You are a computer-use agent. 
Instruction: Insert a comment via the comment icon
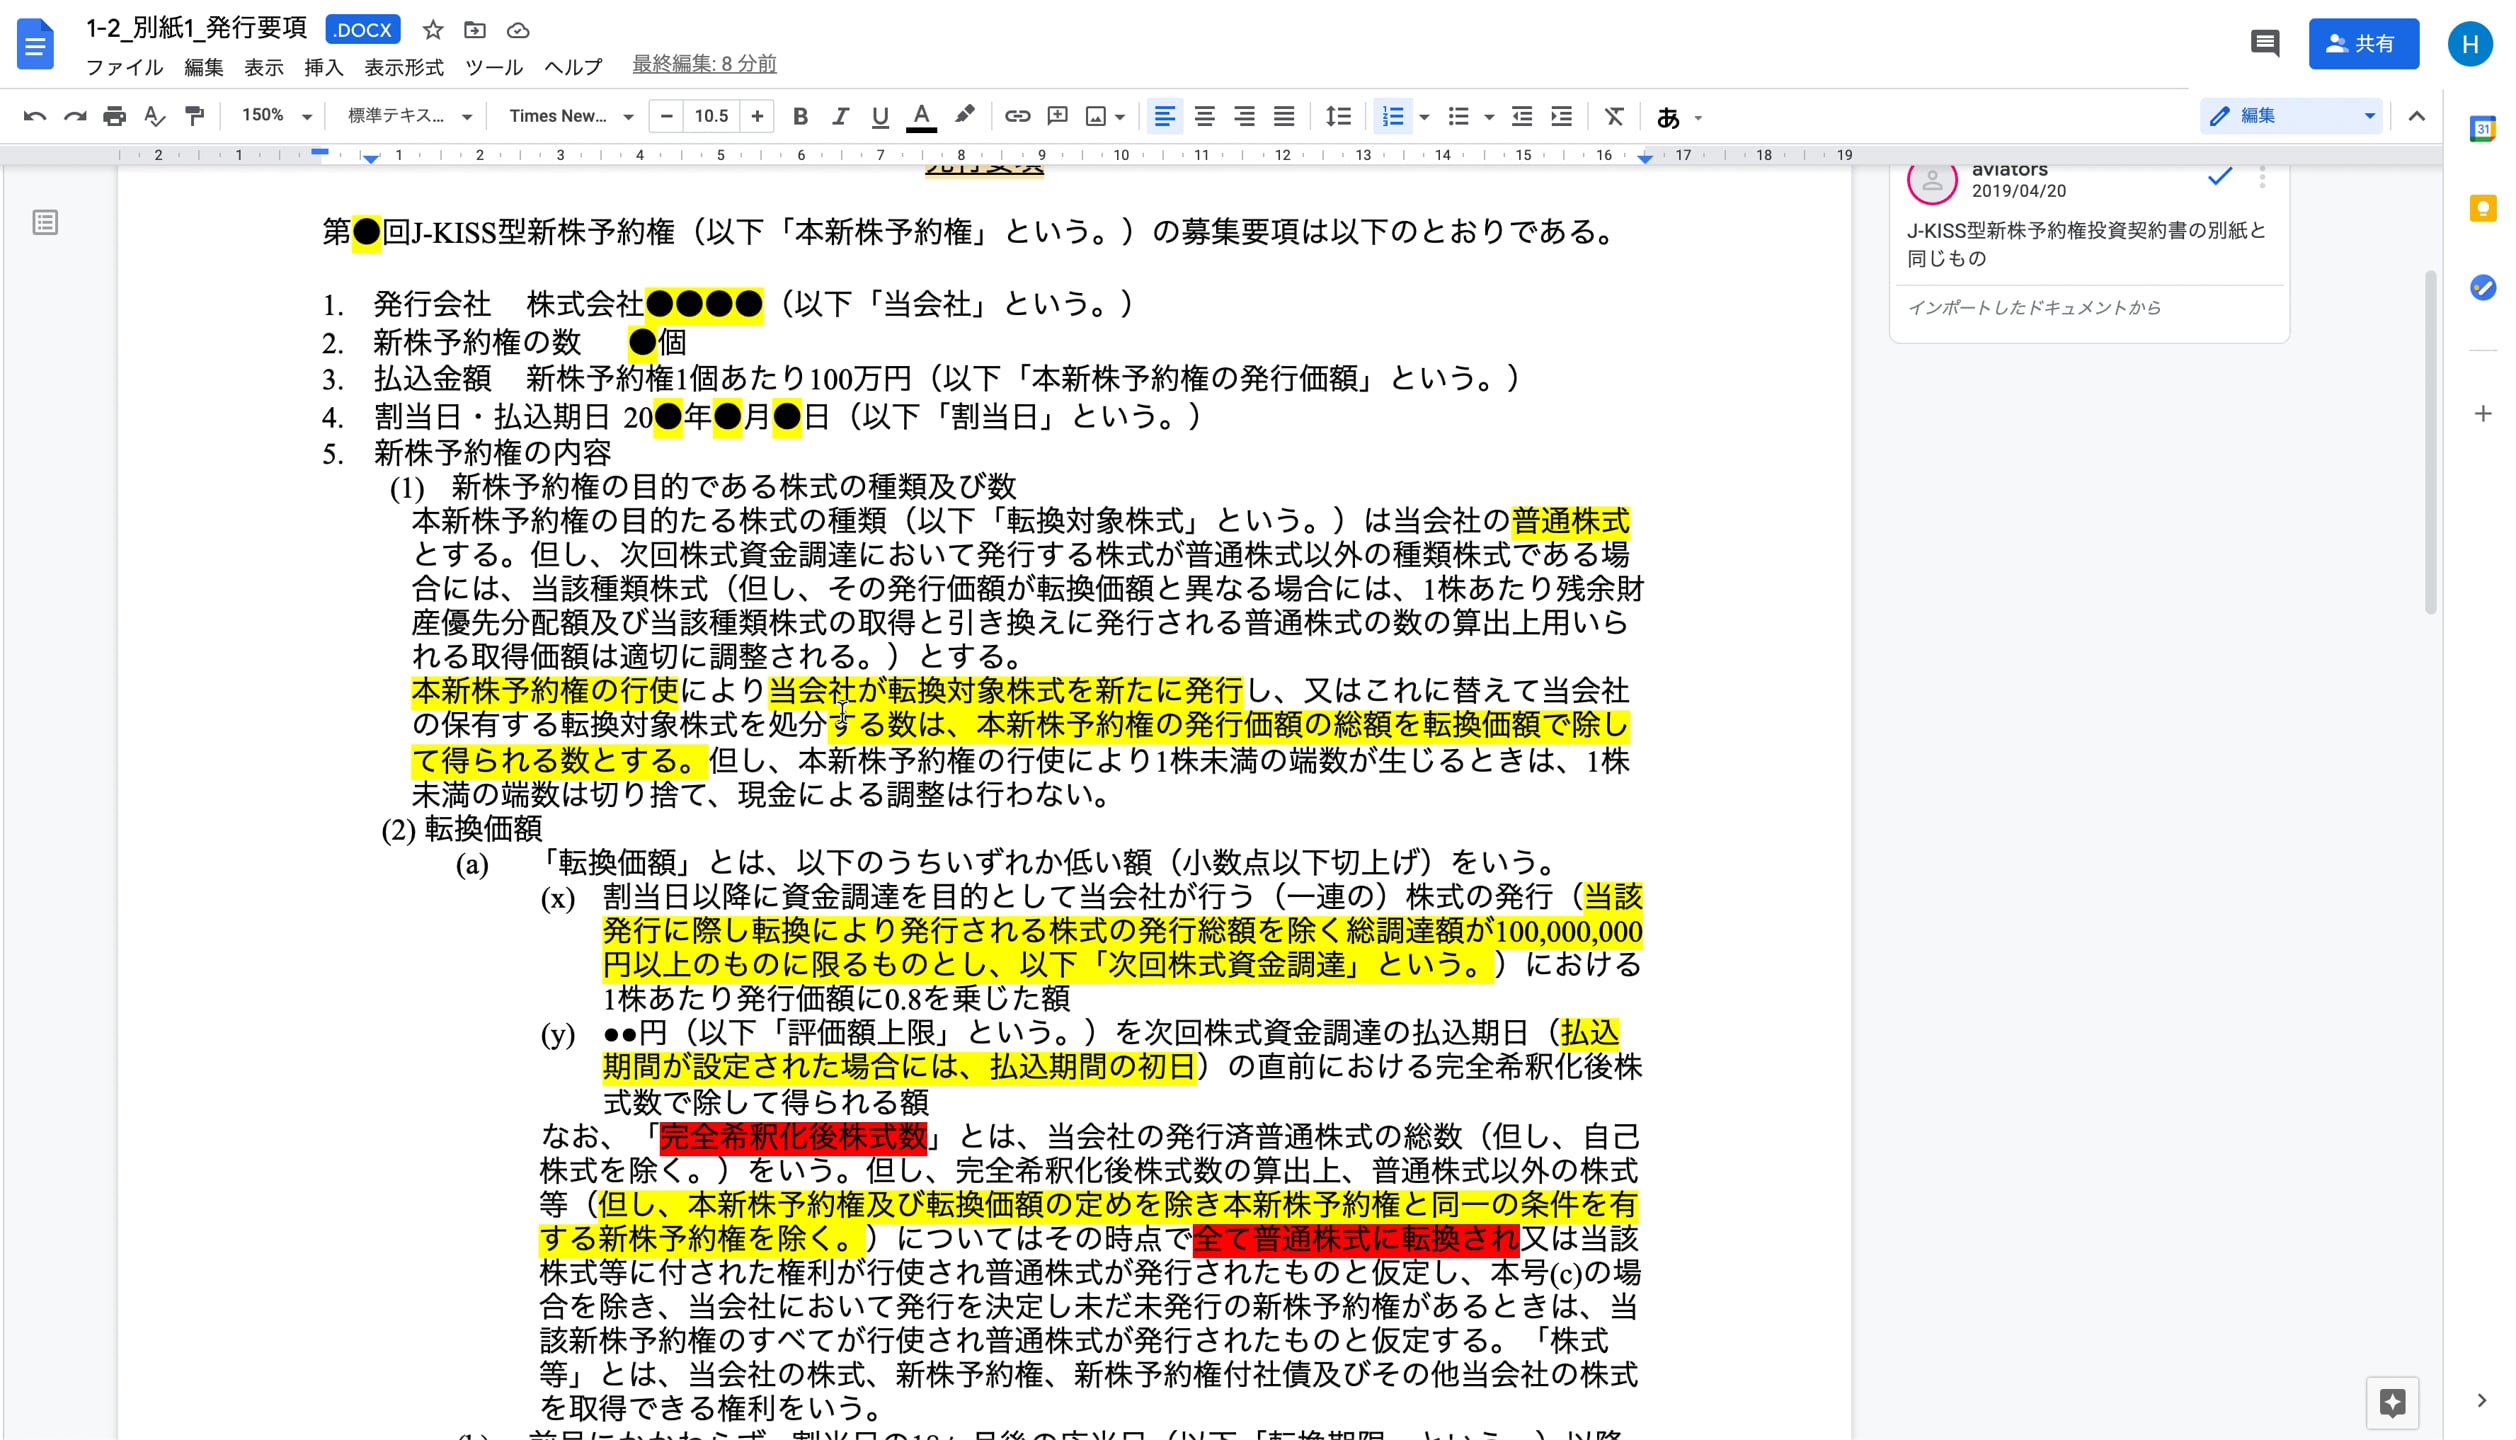[x=1057, y=116]
